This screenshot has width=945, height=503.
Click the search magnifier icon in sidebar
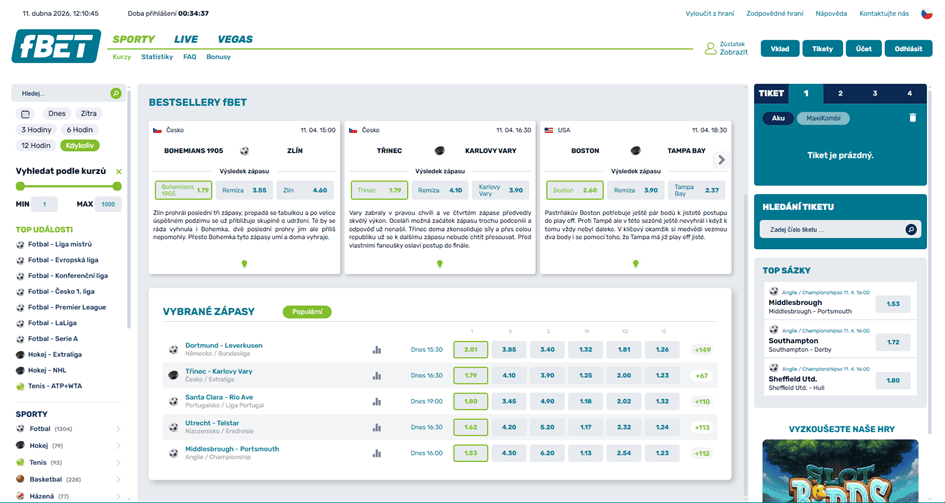[116, 93]
